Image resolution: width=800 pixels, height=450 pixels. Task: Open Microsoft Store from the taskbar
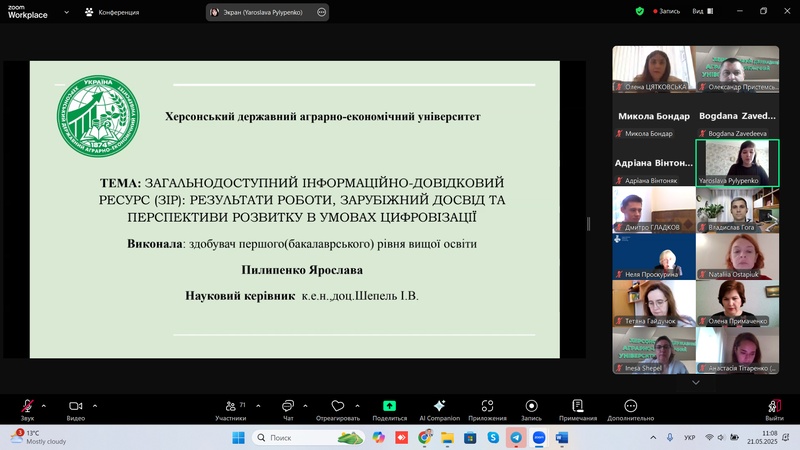[470, 438]
